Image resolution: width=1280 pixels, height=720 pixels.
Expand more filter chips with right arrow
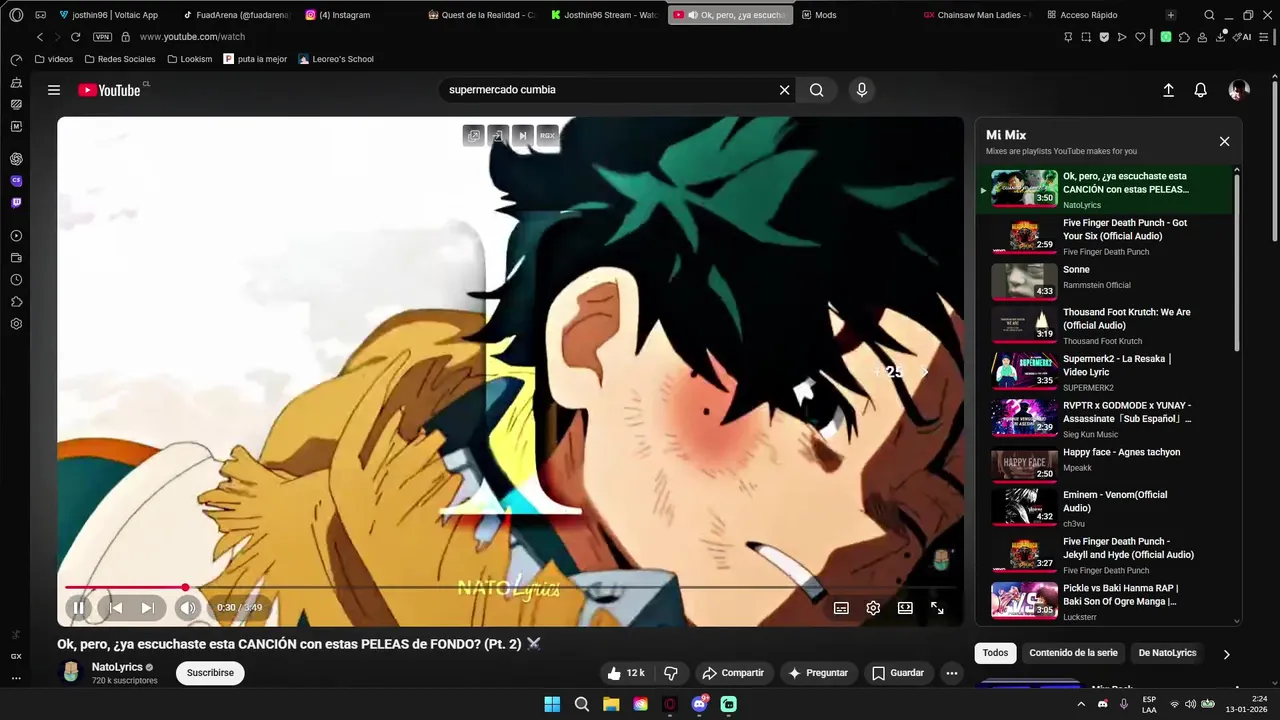(1226, 654)
